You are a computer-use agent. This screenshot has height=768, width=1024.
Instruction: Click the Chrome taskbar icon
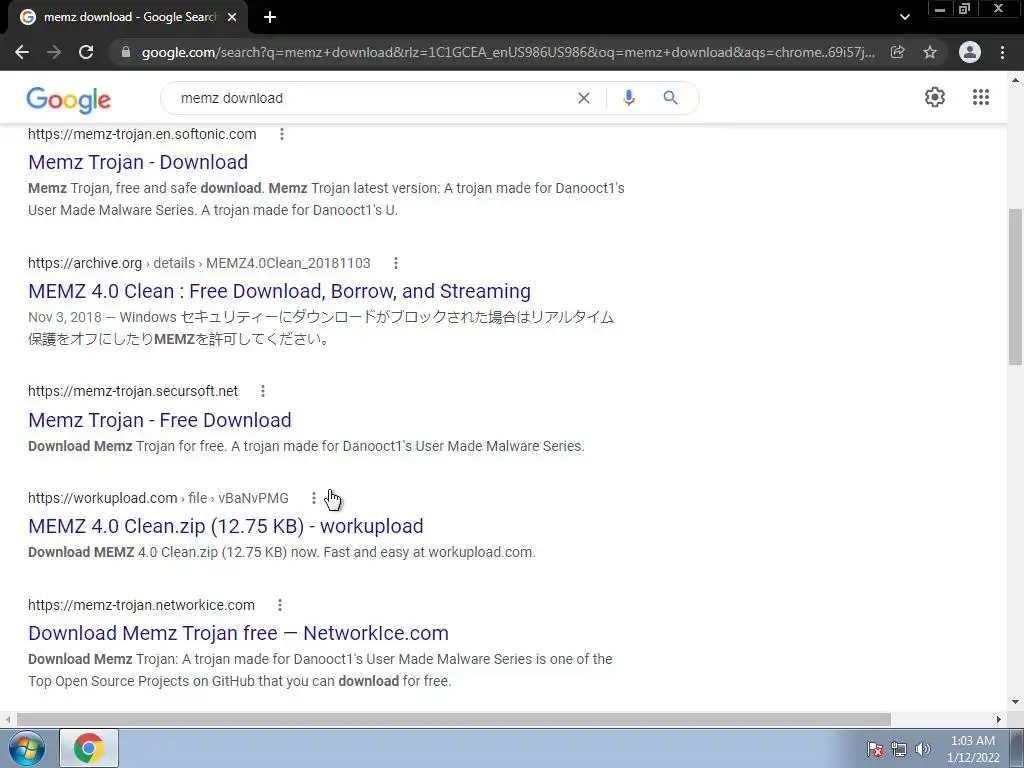(x=89, y=748)
